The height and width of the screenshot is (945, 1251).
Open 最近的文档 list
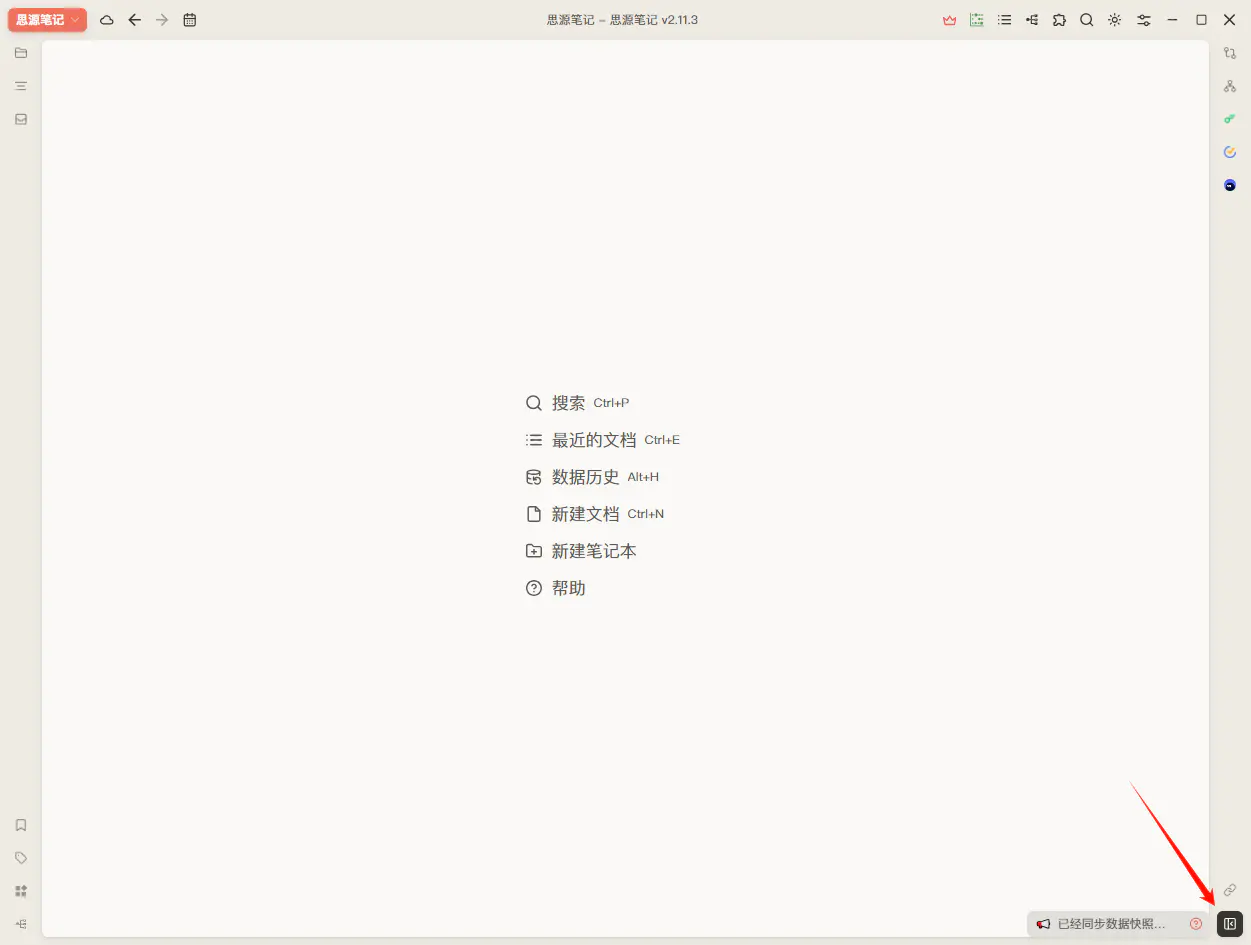tap(602, 440)
